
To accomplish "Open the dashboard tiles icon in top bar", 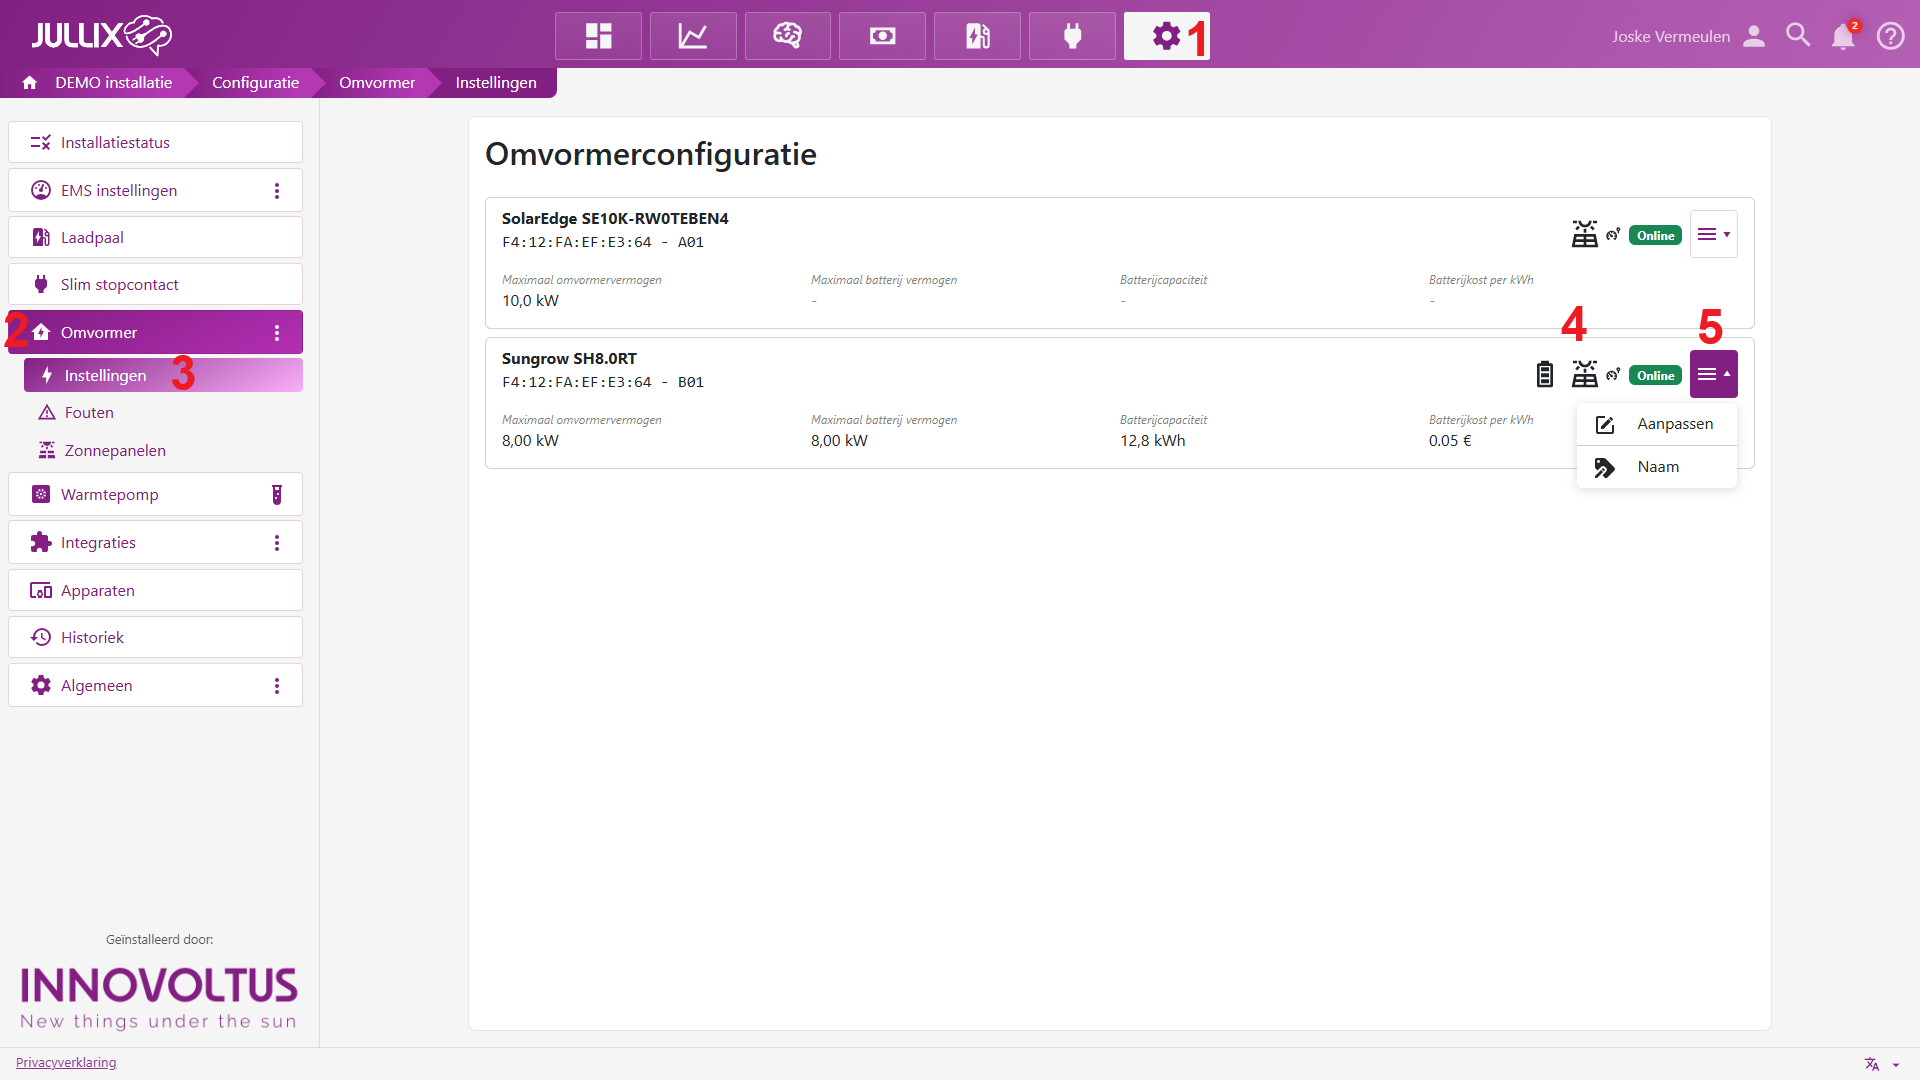I will coord(598,36).
